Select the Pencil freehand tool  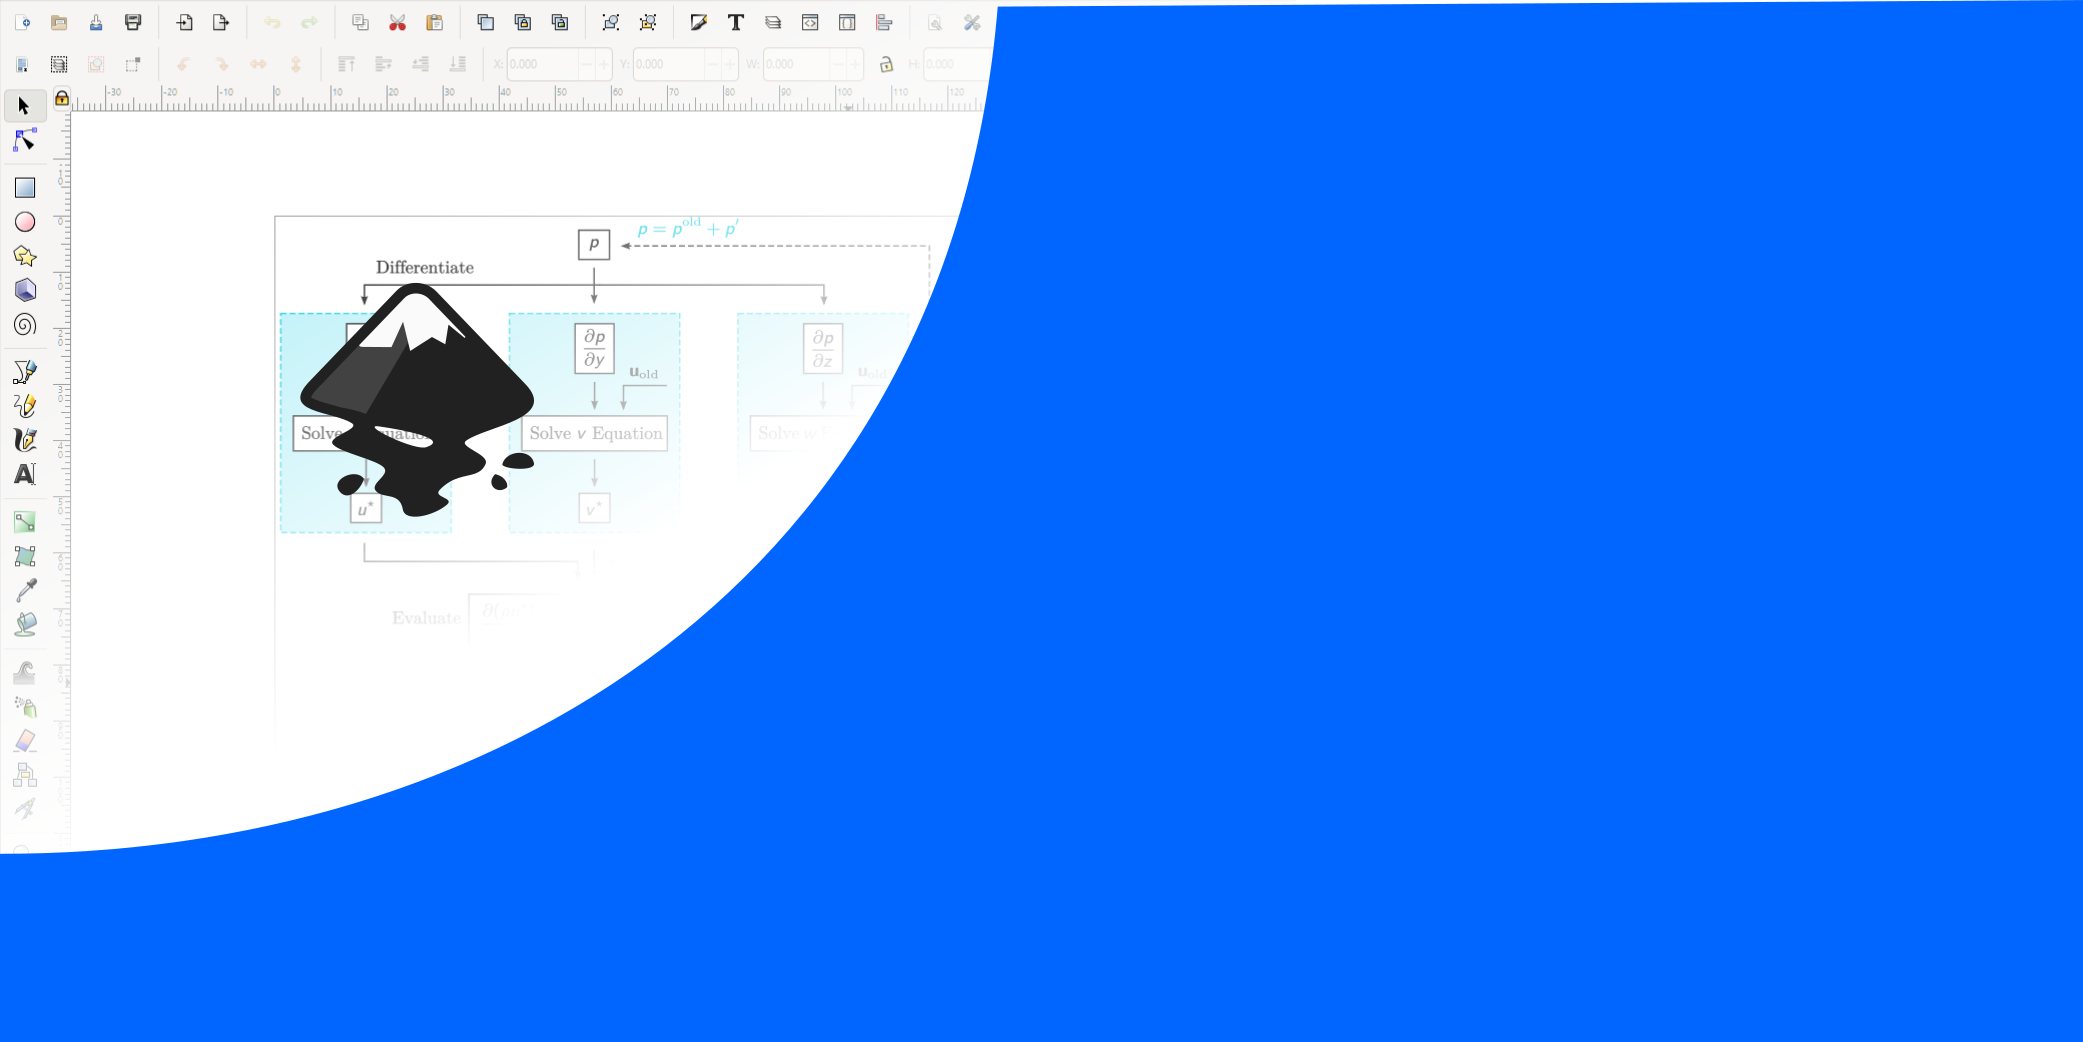coord(25,406)
